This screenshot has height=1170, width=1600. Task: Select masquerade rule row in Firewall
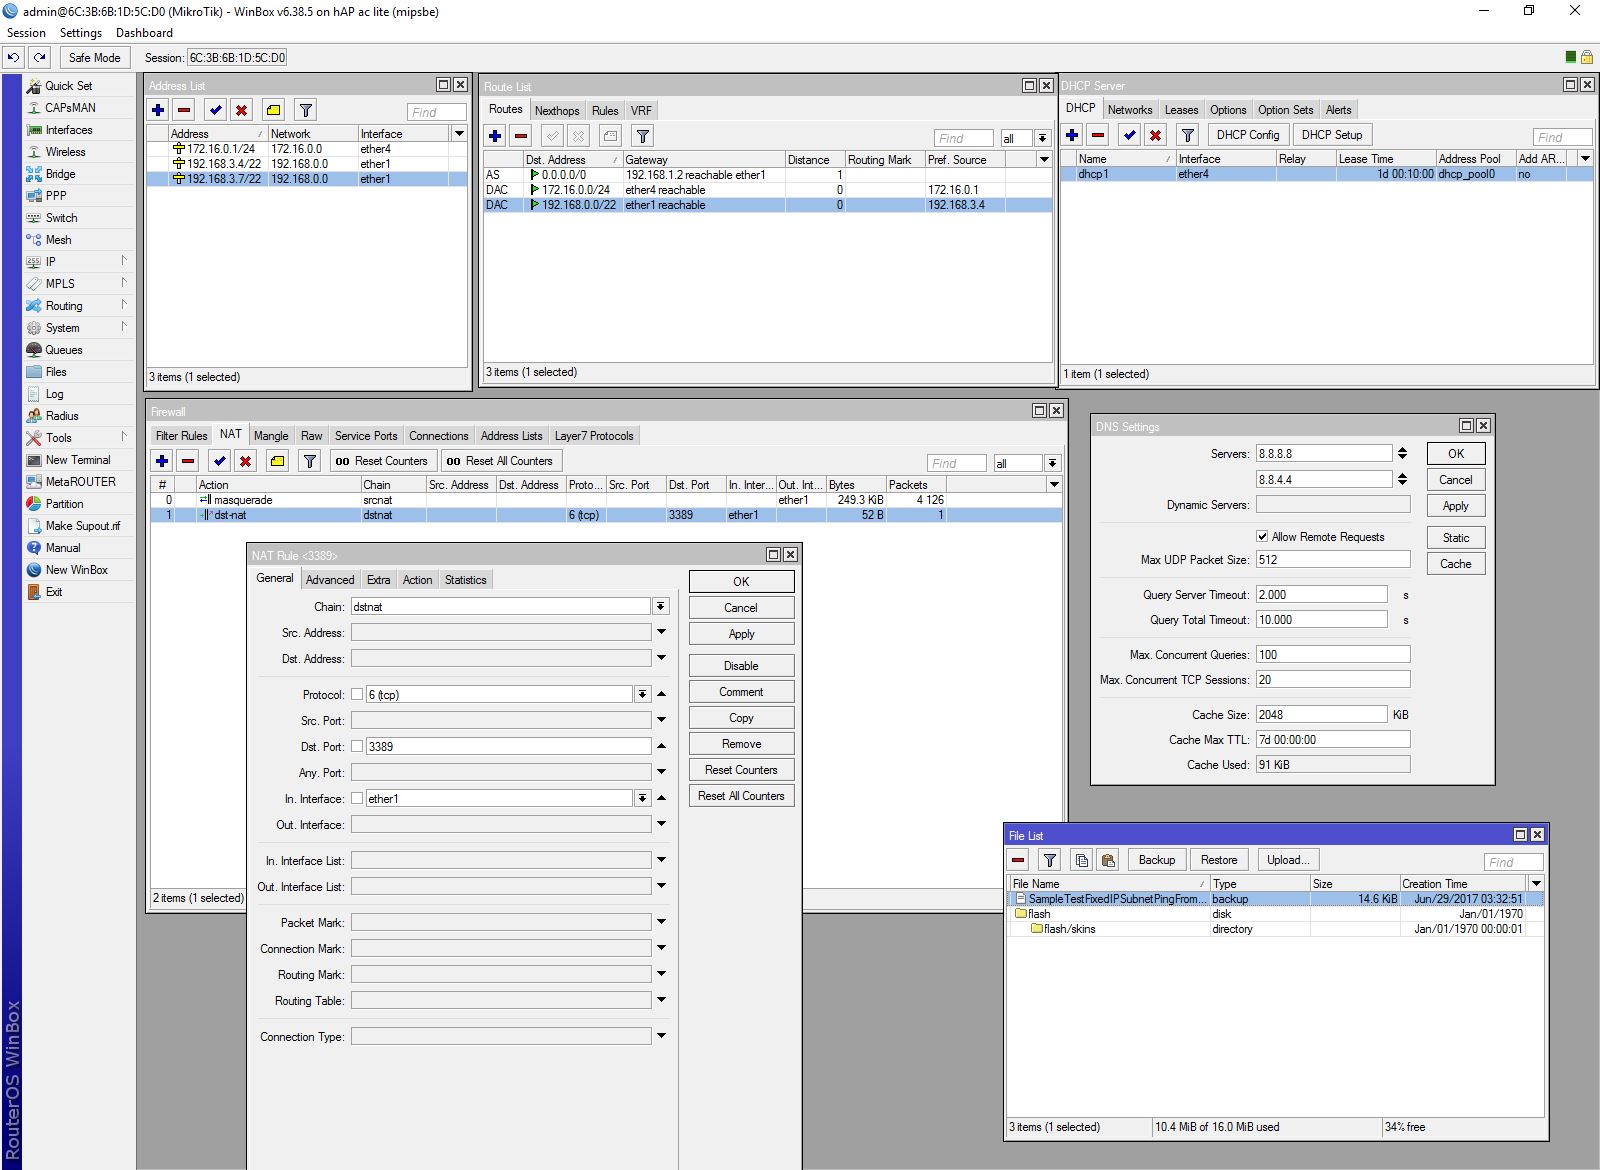coord(605,500)
